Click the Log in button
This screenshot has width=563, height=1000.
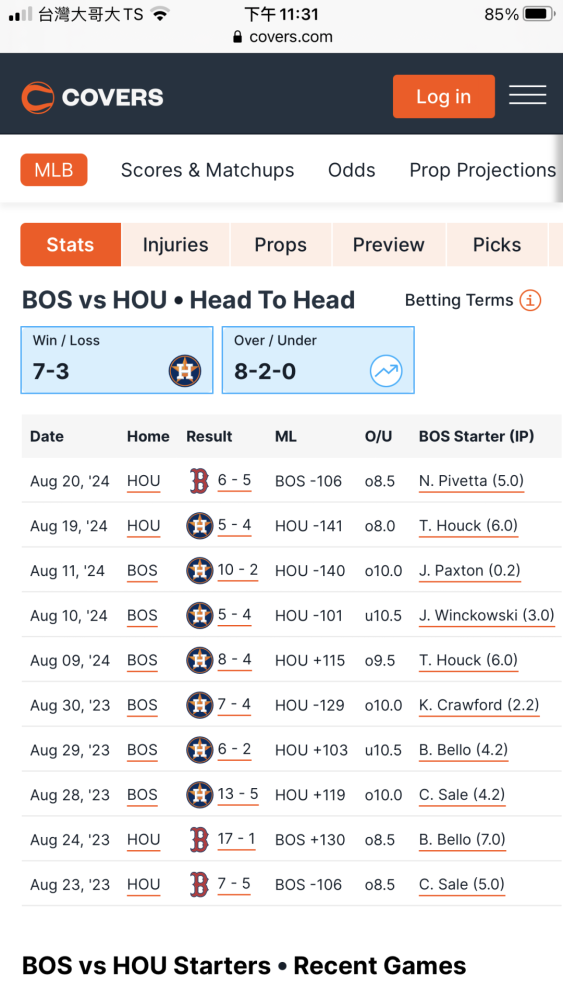click(x=444, y=96)
